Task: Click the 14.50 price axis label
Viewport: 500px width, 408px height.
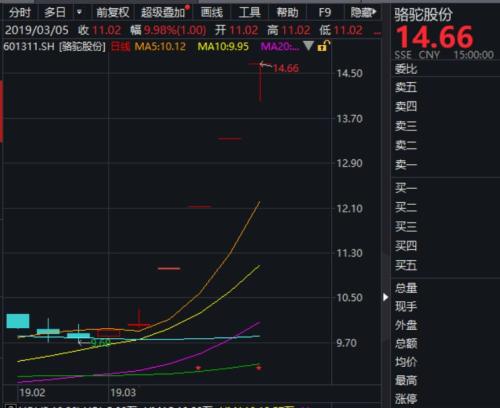Action: [349, 73]
